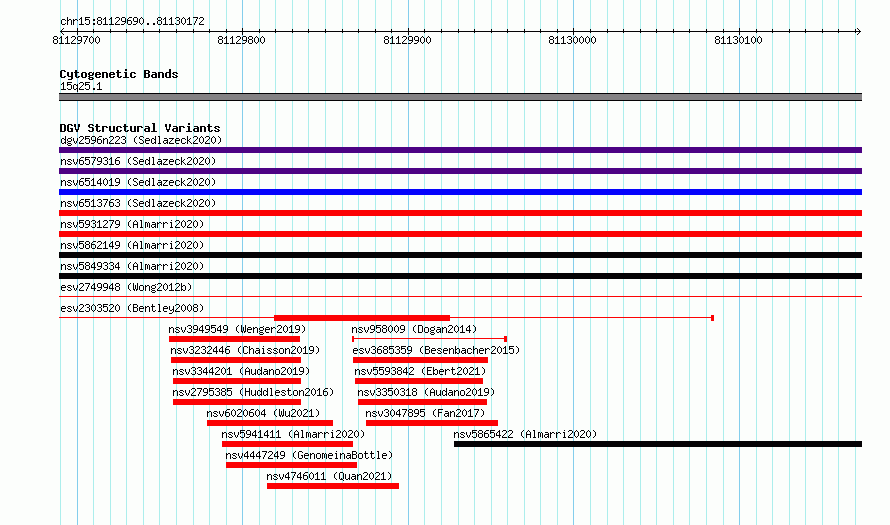The image size is (890, 525).
Task: Select the black bar for nsv5849334
Action: pyautogui.click(x=460, y=276)
